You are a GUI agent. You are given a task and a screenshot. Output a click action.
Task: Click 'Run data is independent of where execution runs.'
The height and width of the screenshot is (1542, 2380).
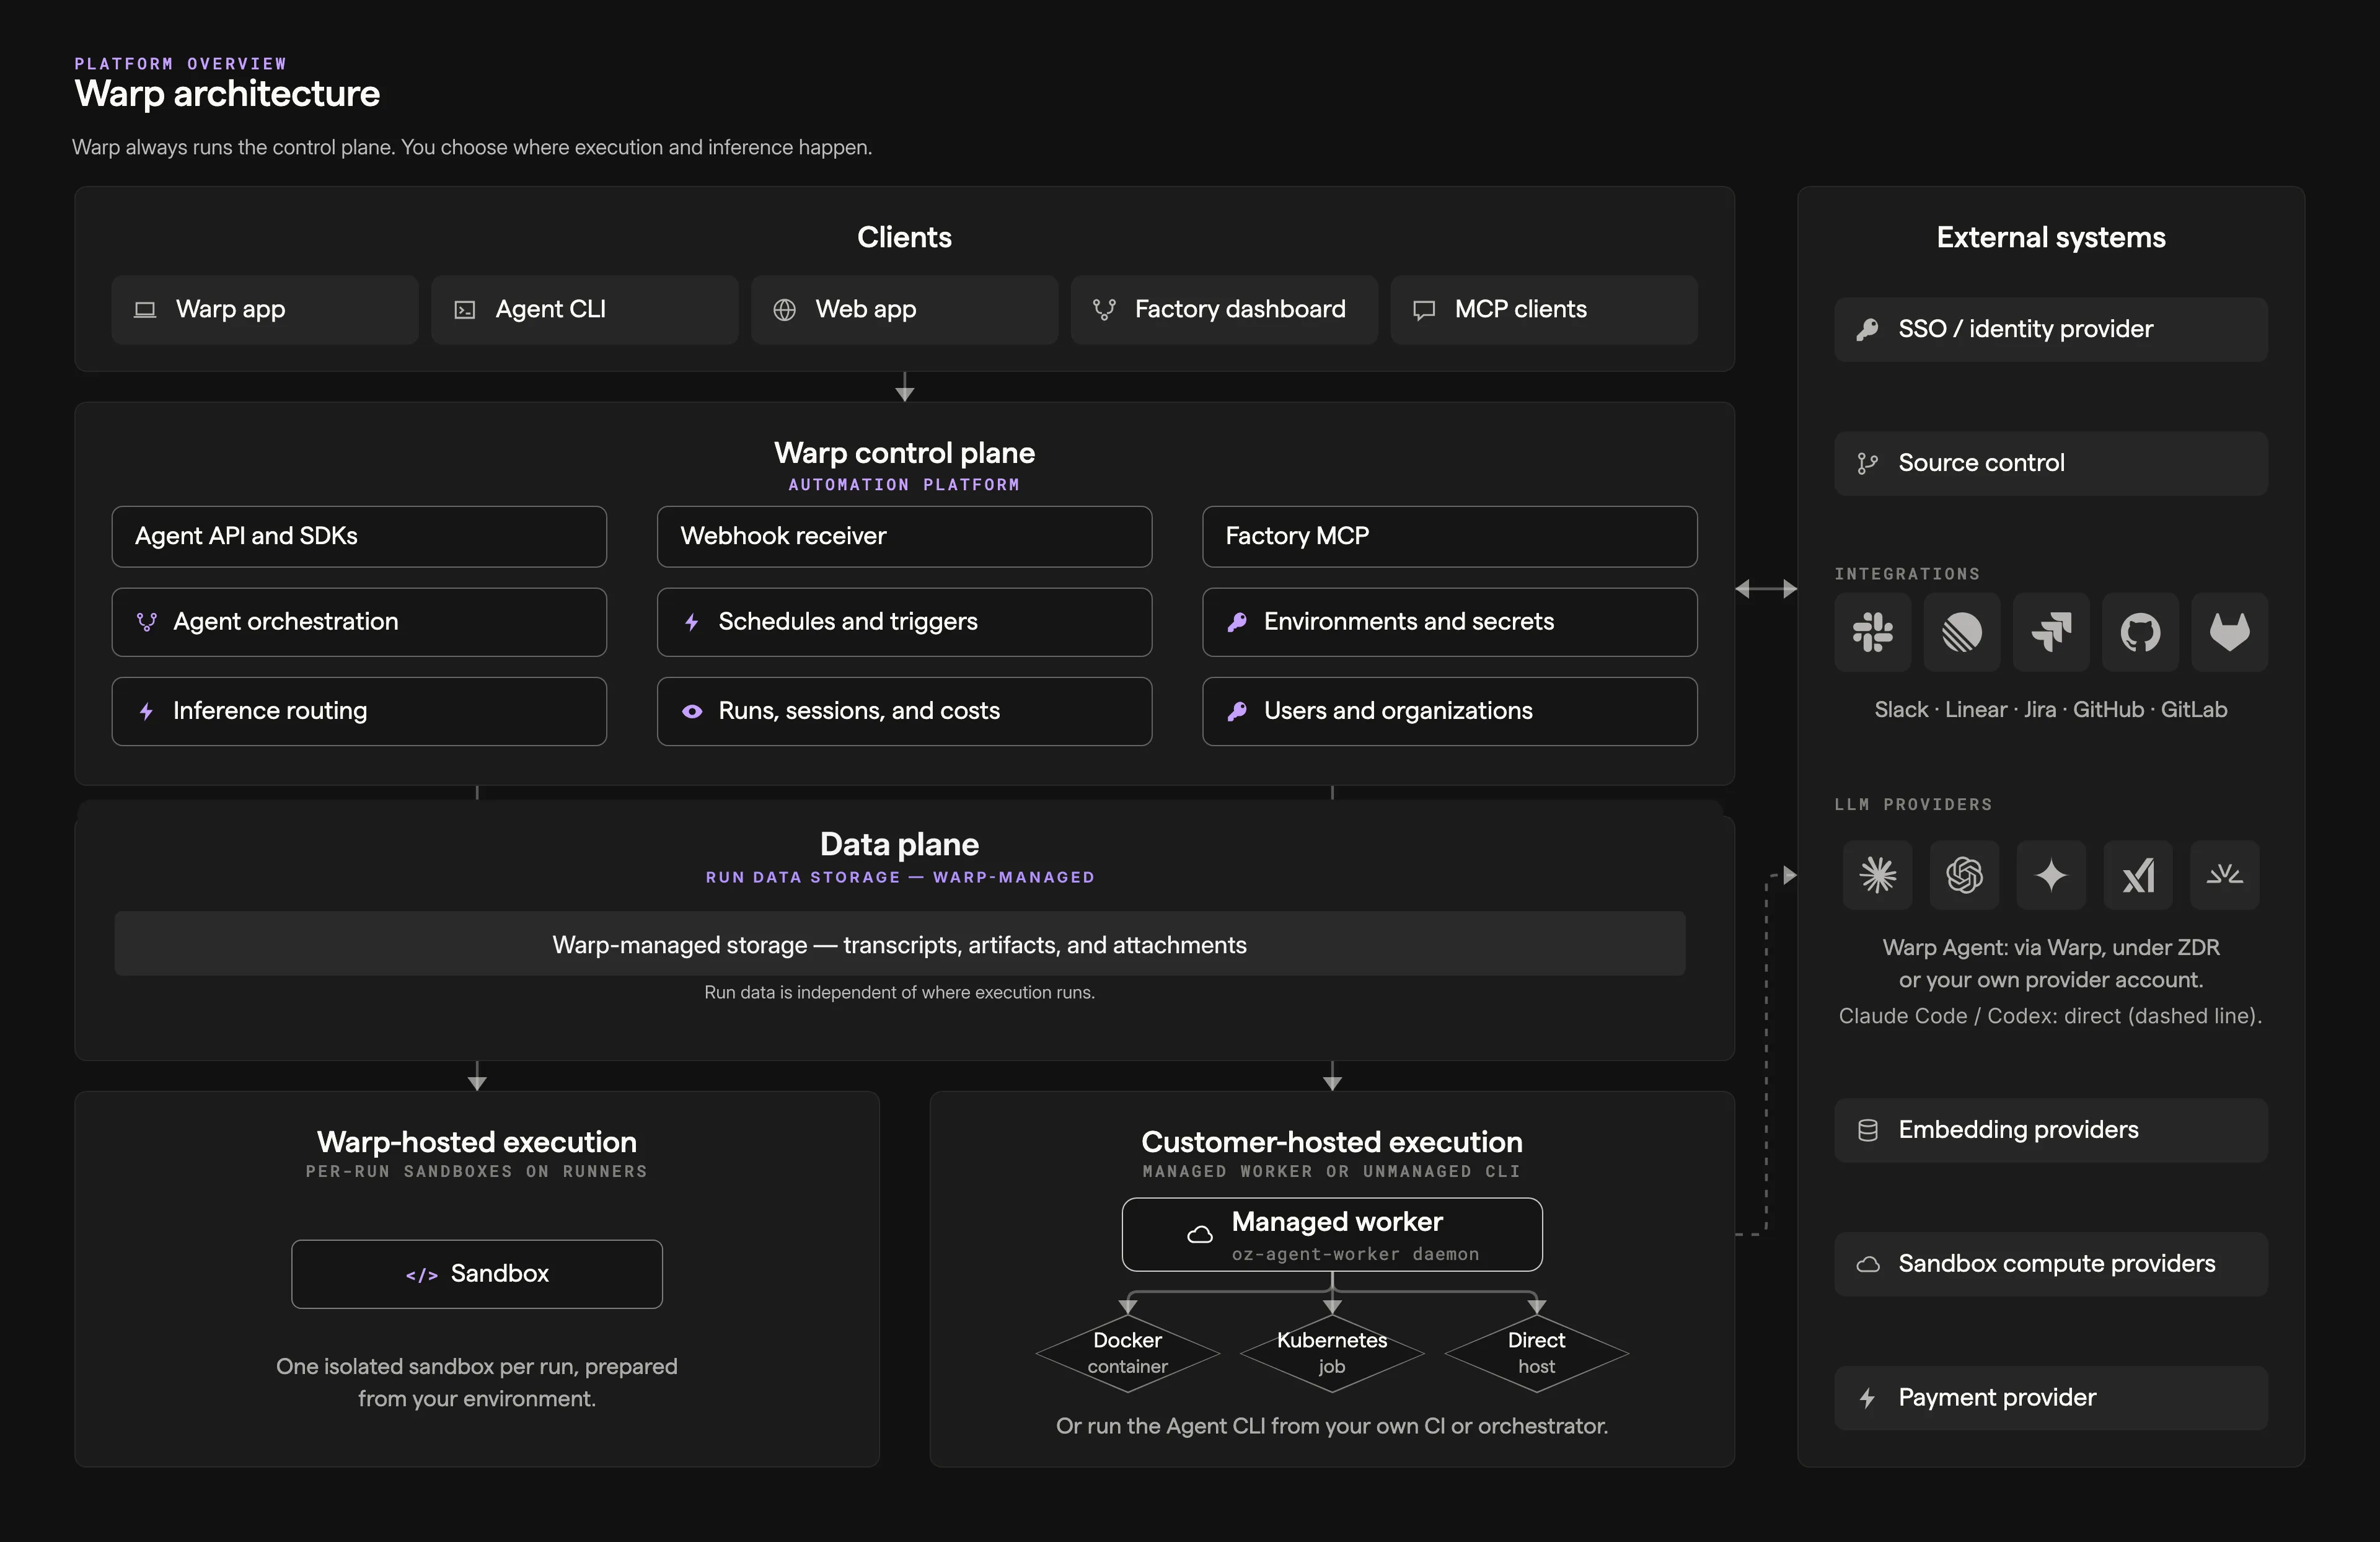900,992
